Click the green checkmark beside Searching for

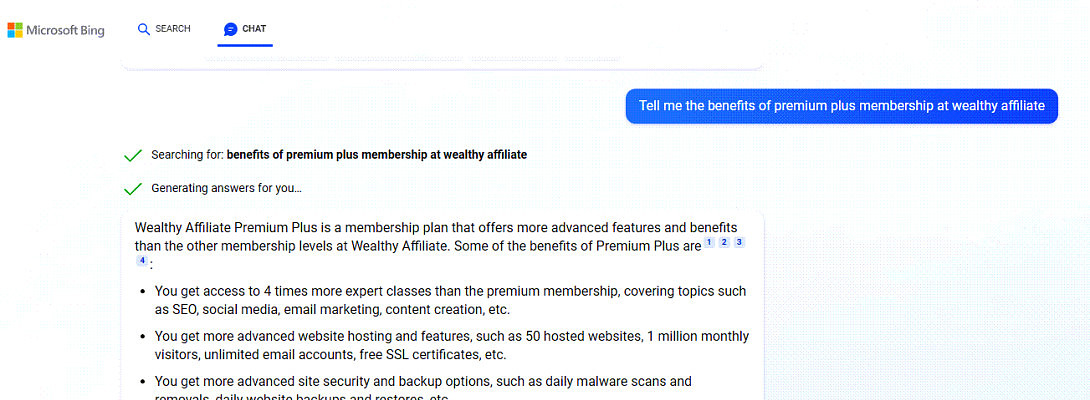coord(132,155)
